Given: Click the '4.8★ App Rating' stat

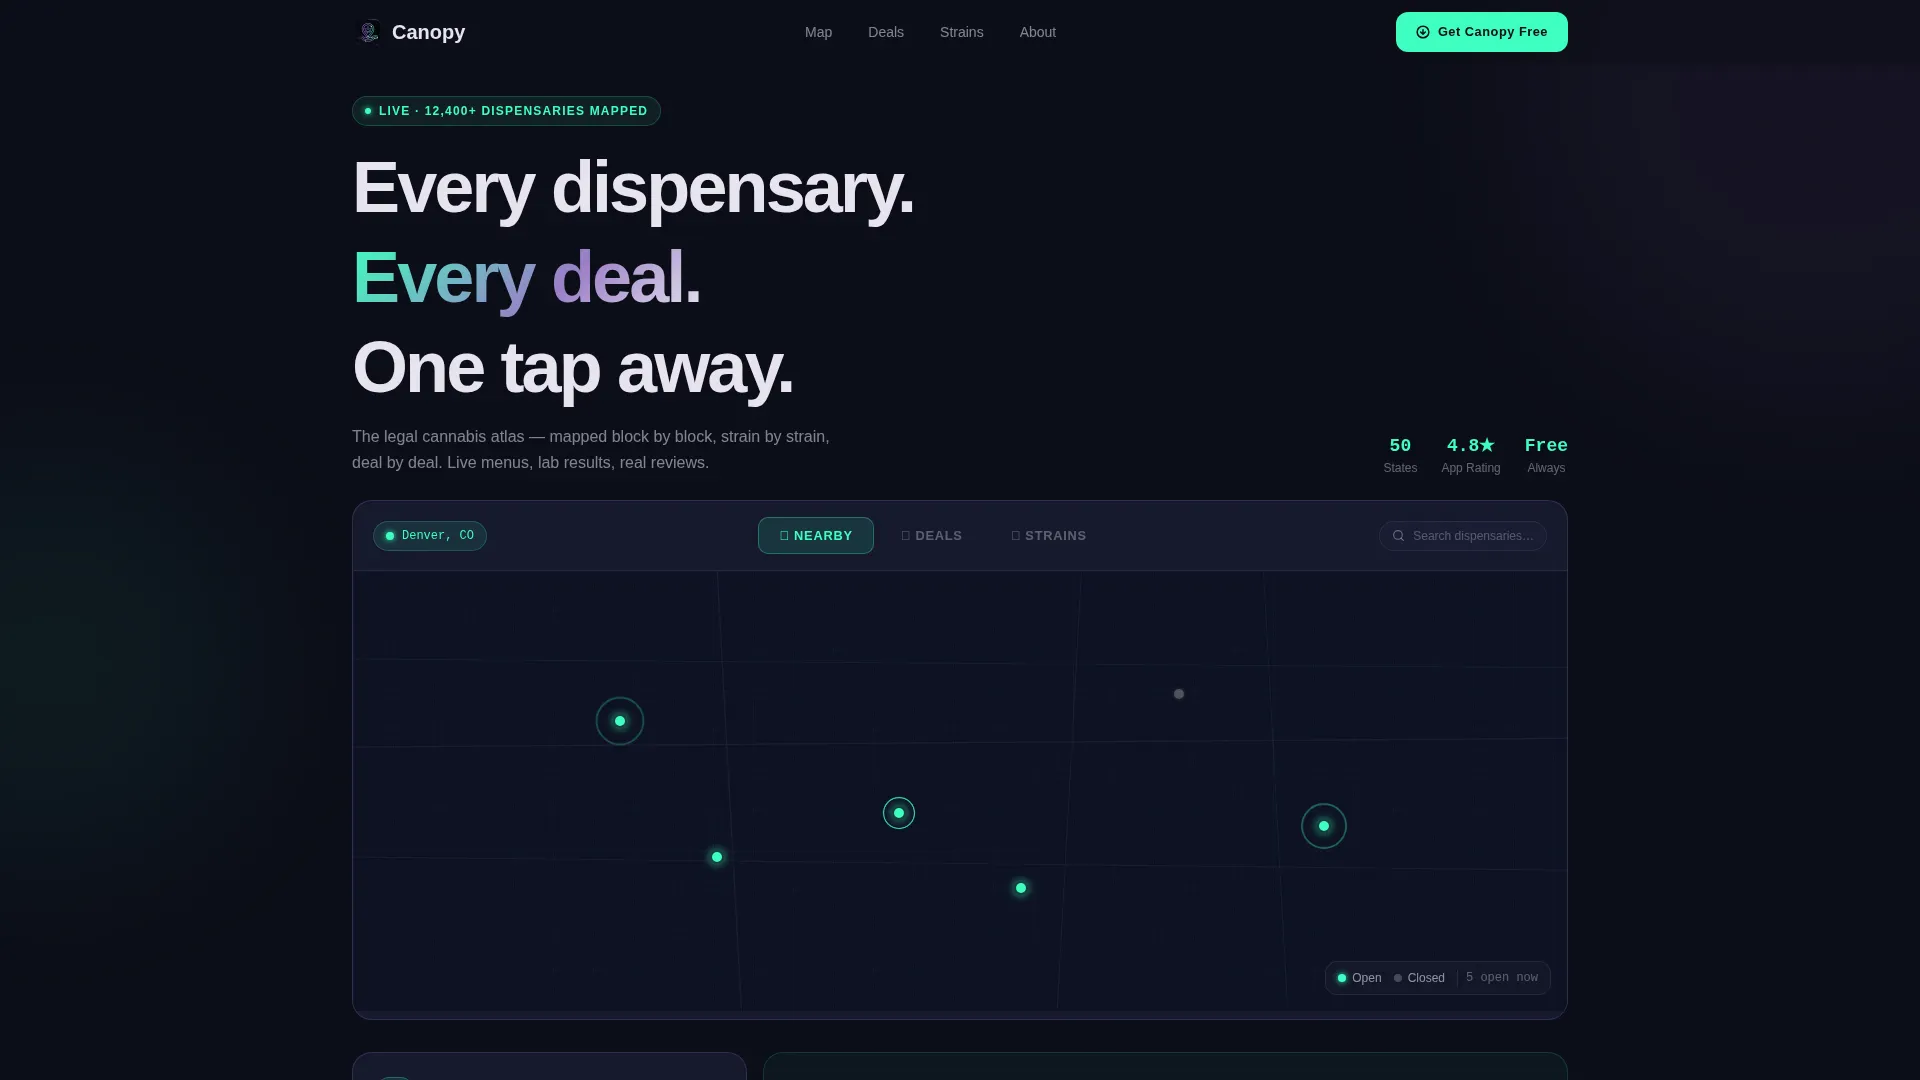Looking at the screenshot, I should [1471, 455].
